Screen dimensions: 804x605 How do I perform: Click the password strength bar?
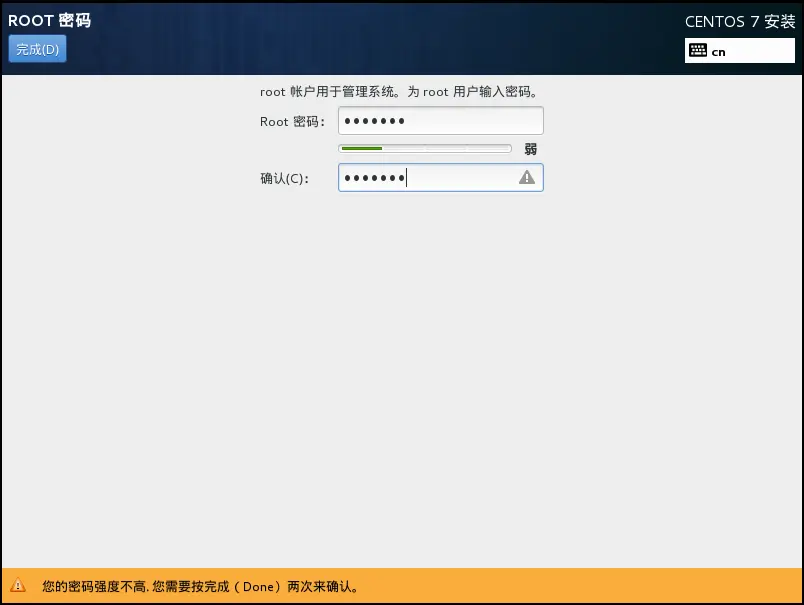coord(425,149)
